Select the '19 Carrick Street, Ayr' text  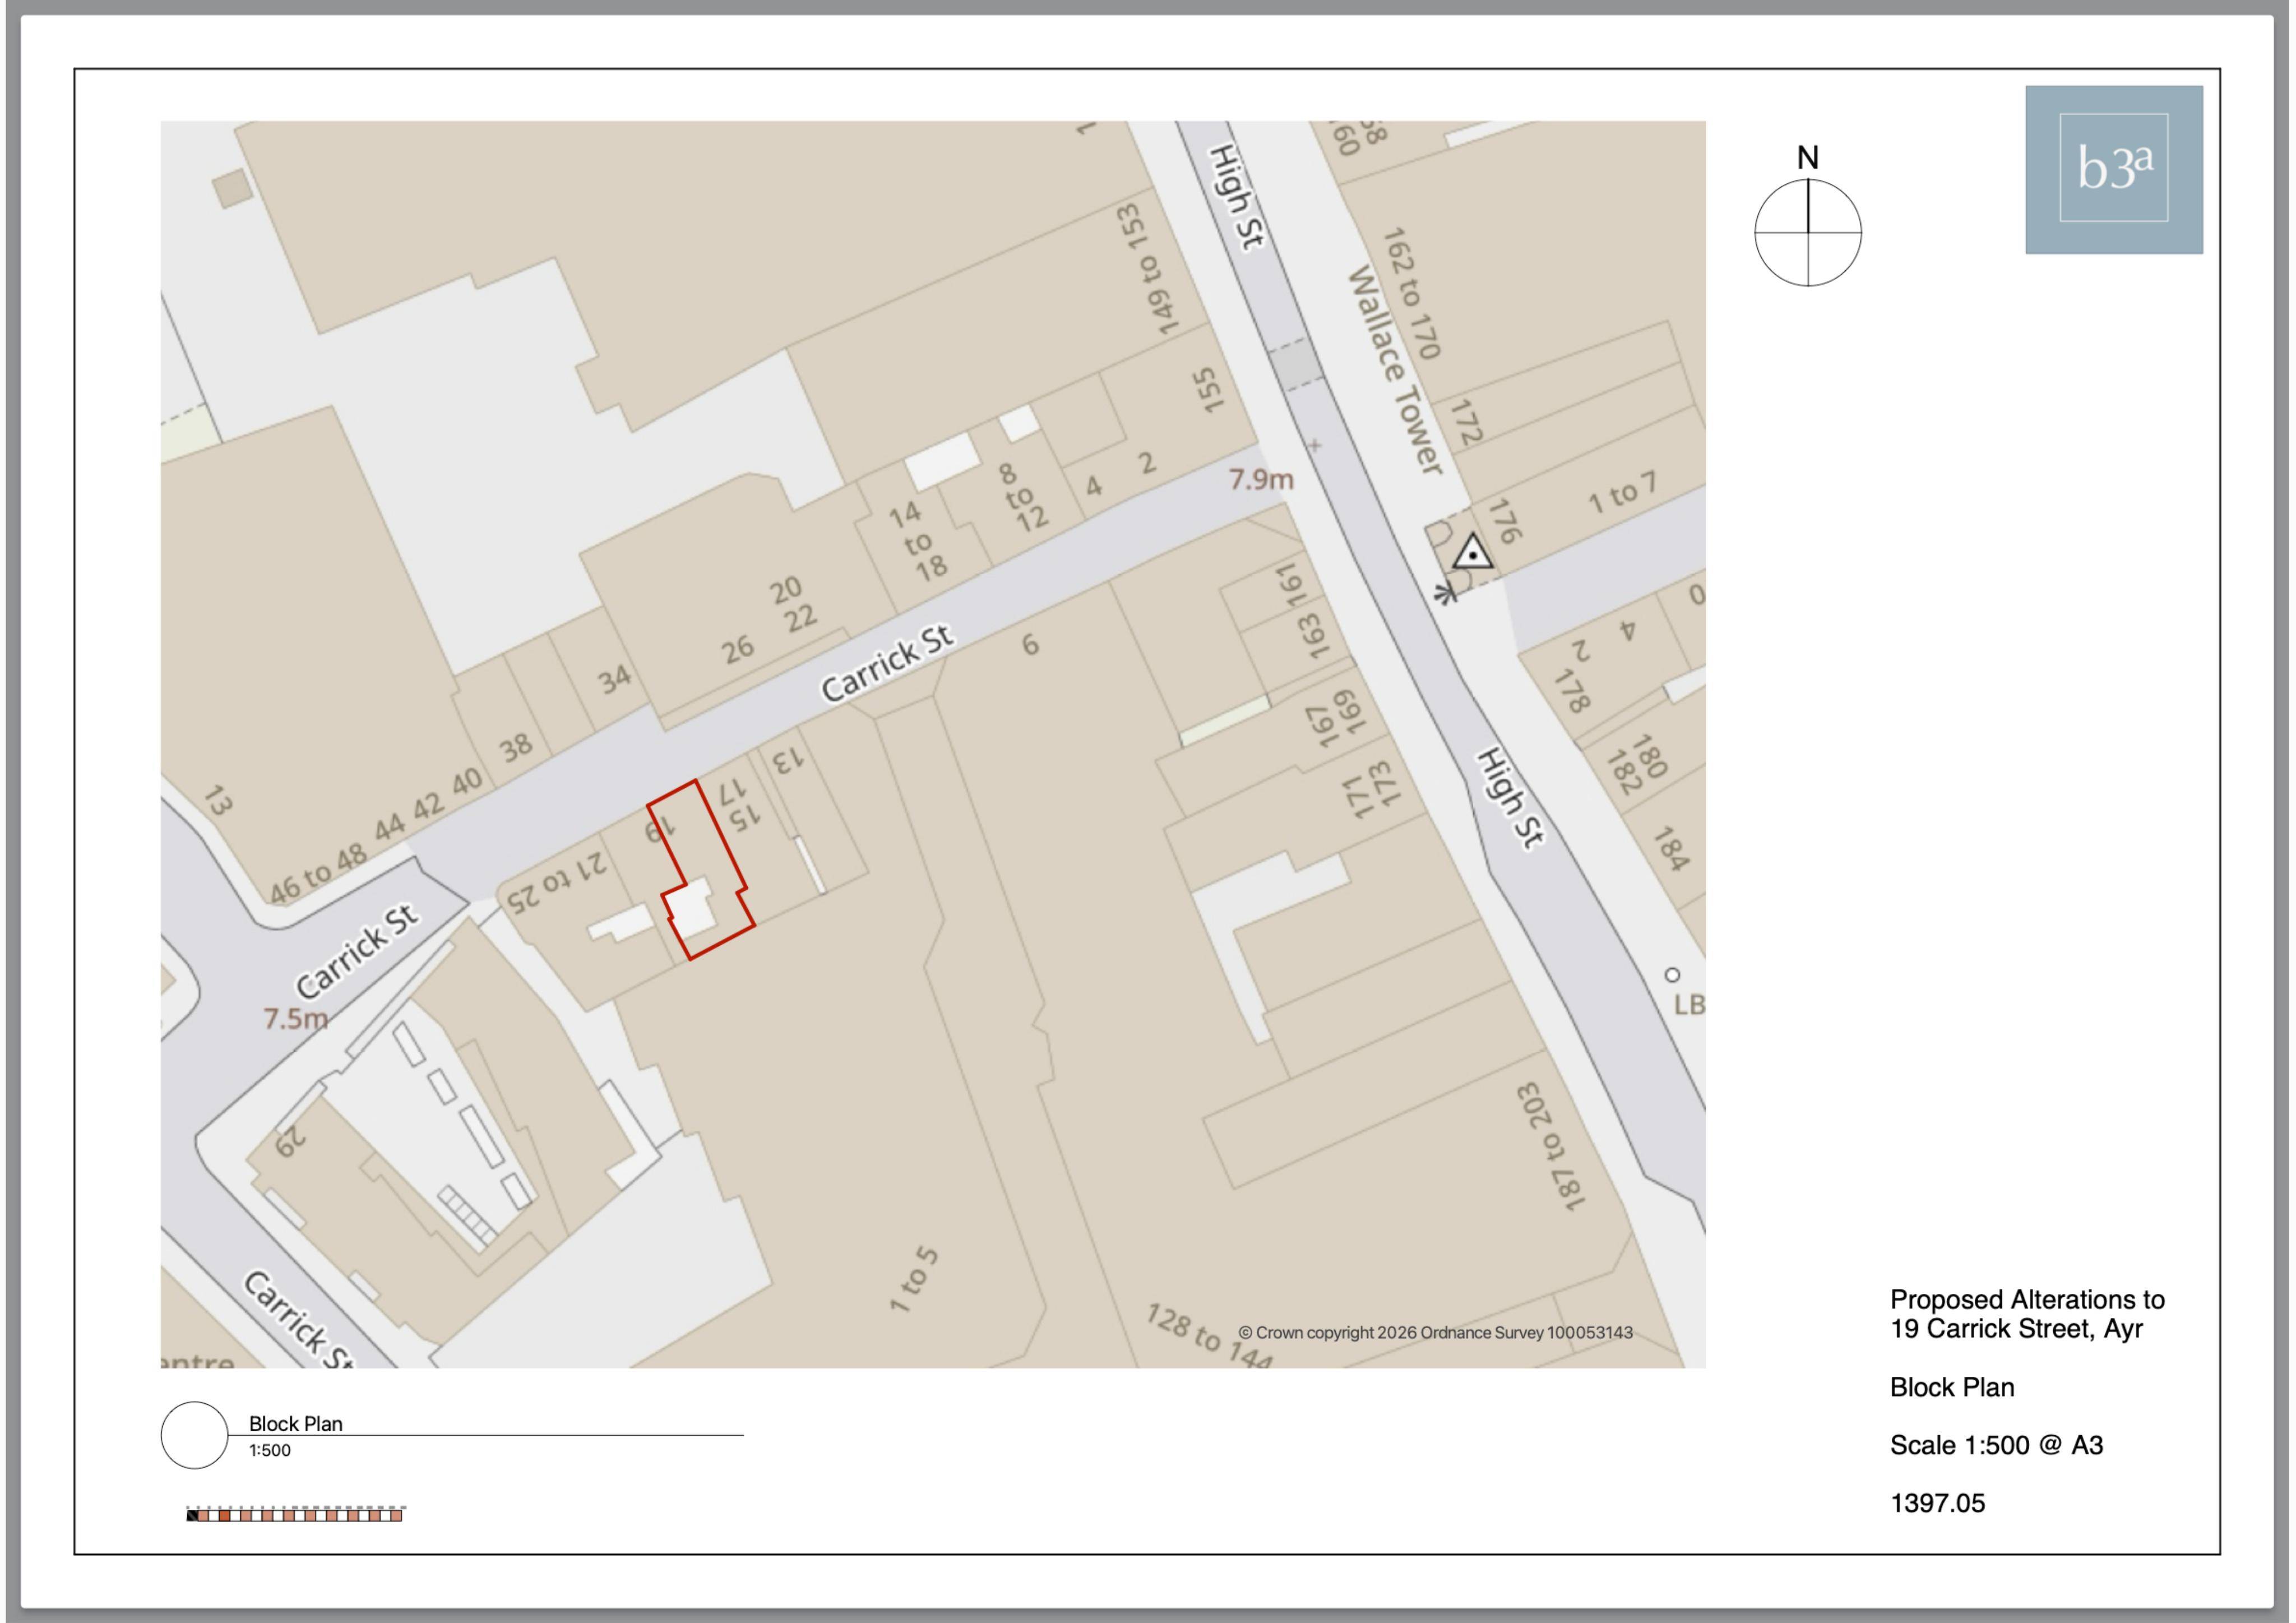coord(2016,1328)
